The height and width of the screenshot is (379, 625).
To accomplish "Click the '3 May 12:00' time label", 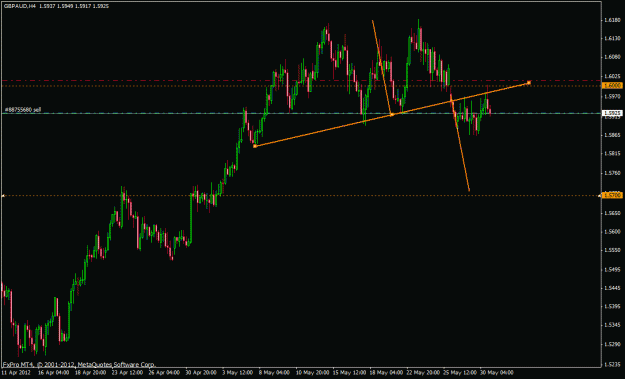I will click(238, 373).
